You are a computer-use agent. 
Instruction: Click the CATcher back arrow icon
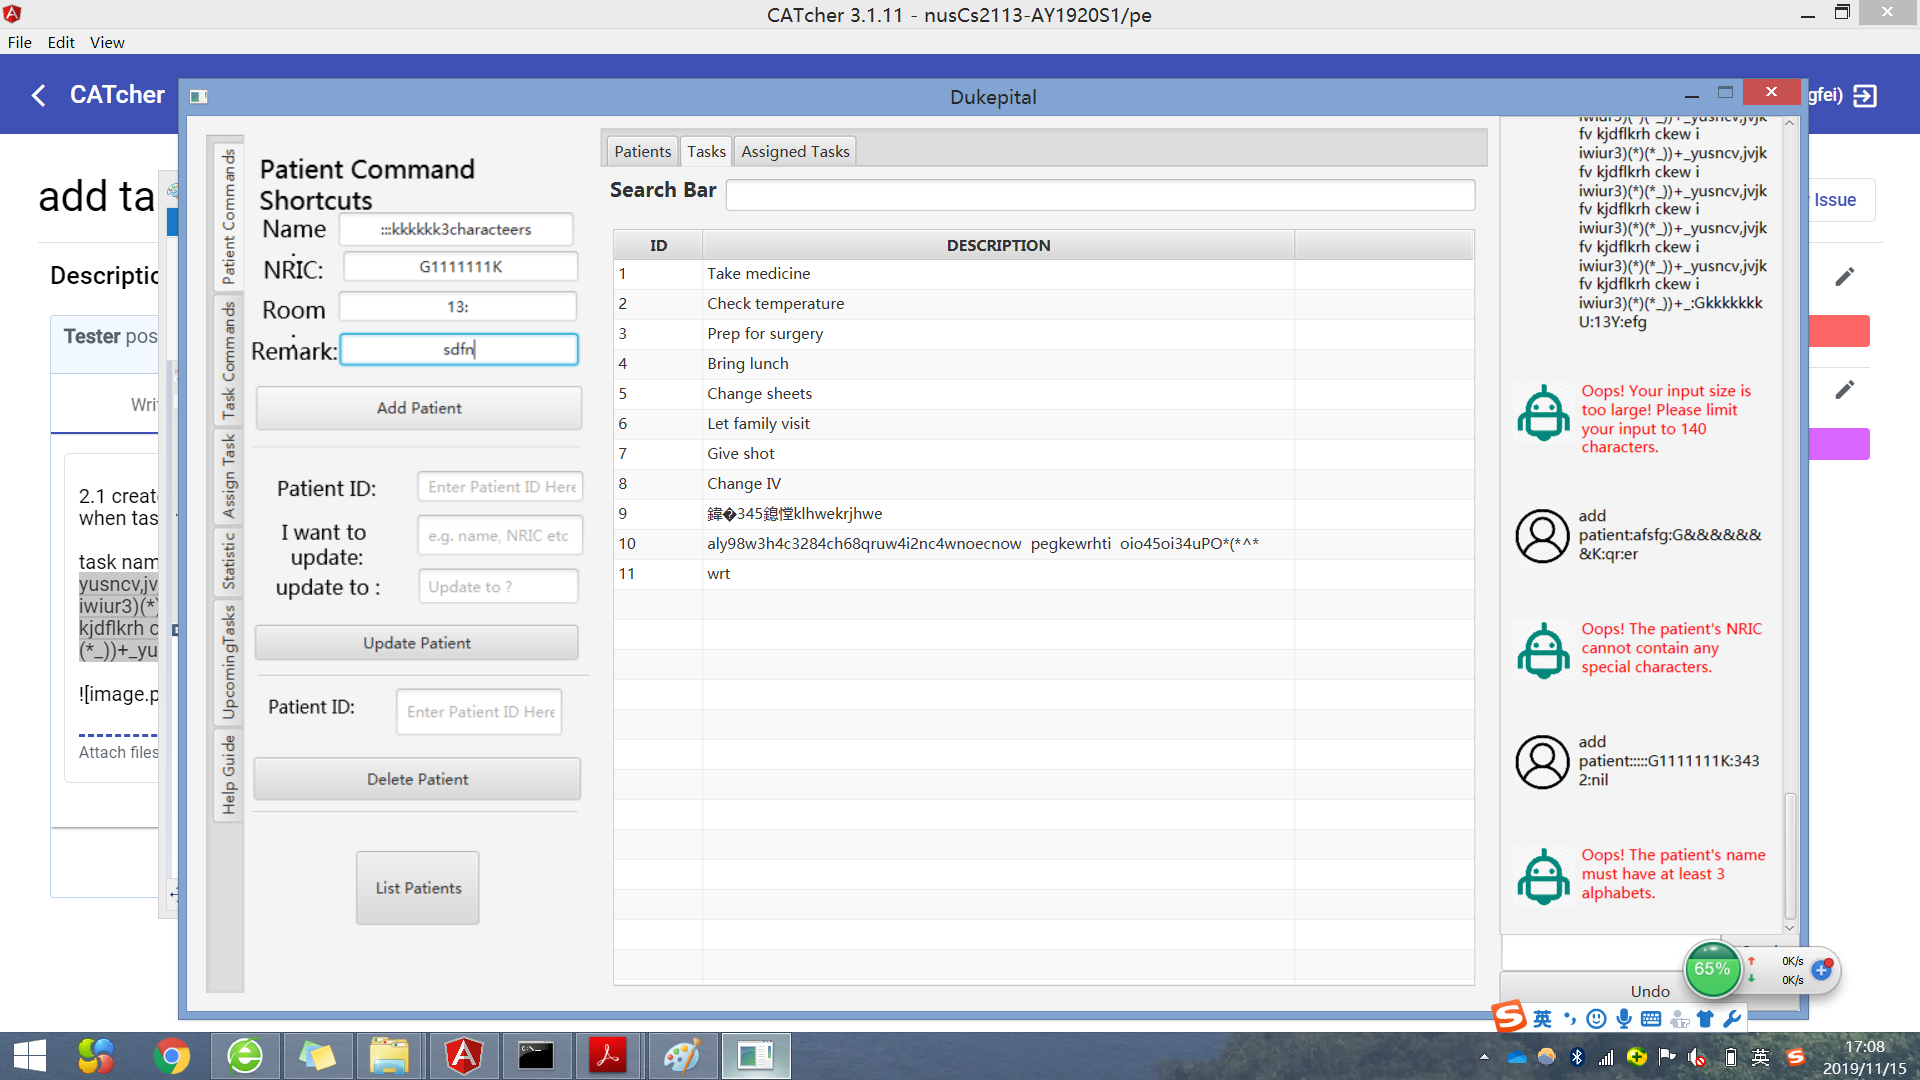tap(39, 95)
